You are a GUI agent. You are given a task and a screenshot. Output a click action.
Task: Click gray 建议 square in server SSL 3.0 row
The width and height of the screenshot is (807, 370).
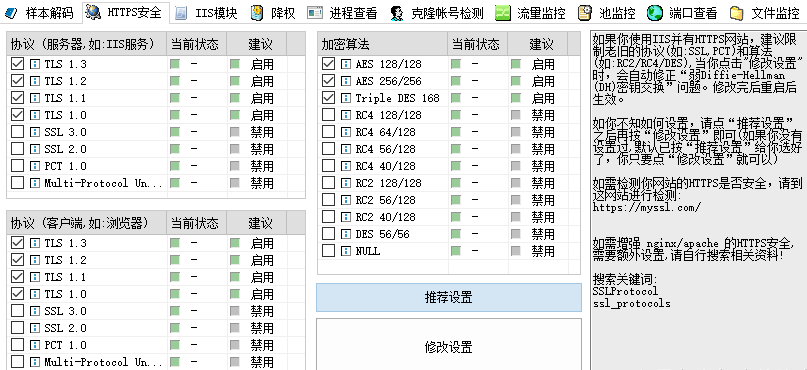tap(235, 132)
